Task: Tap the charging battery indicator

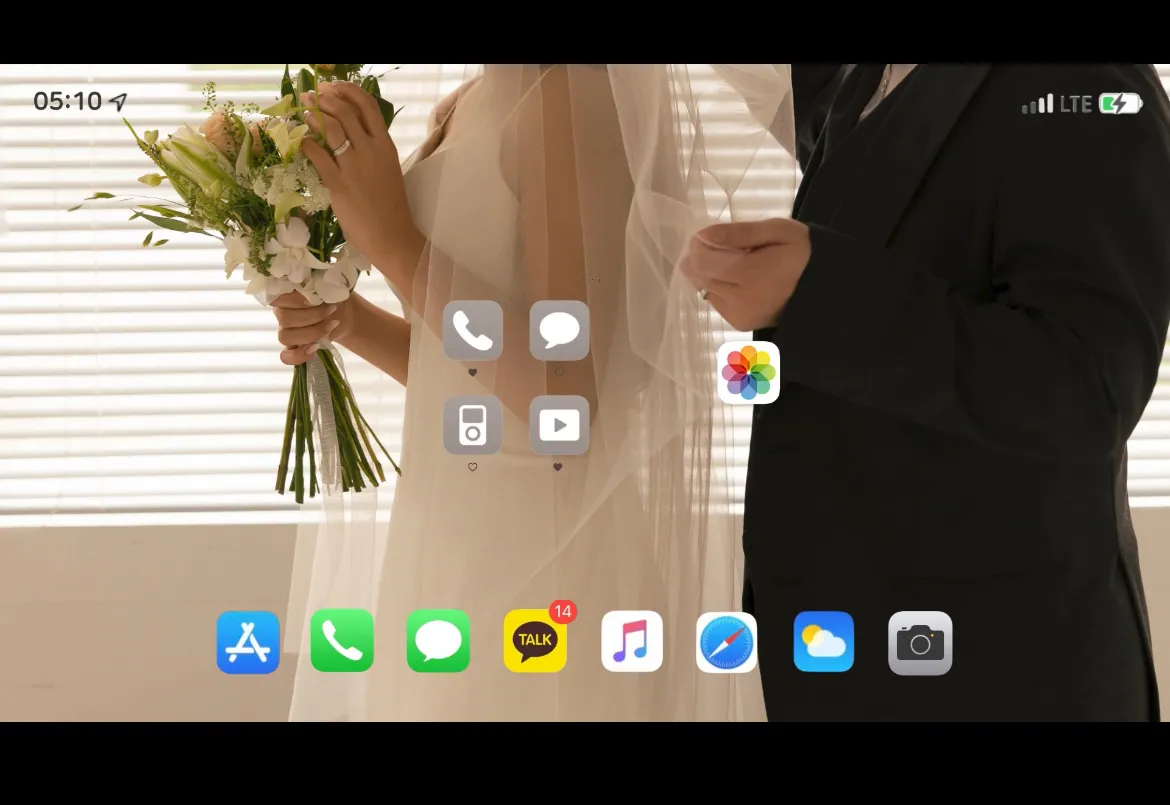Action: (1120, 104)
